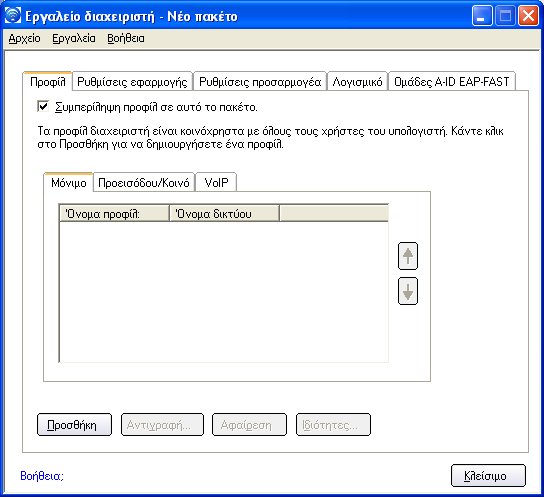544x497 pixels.
Task: Click the Όνομα δικτύου column header
Action: click(x=224, y=214)
